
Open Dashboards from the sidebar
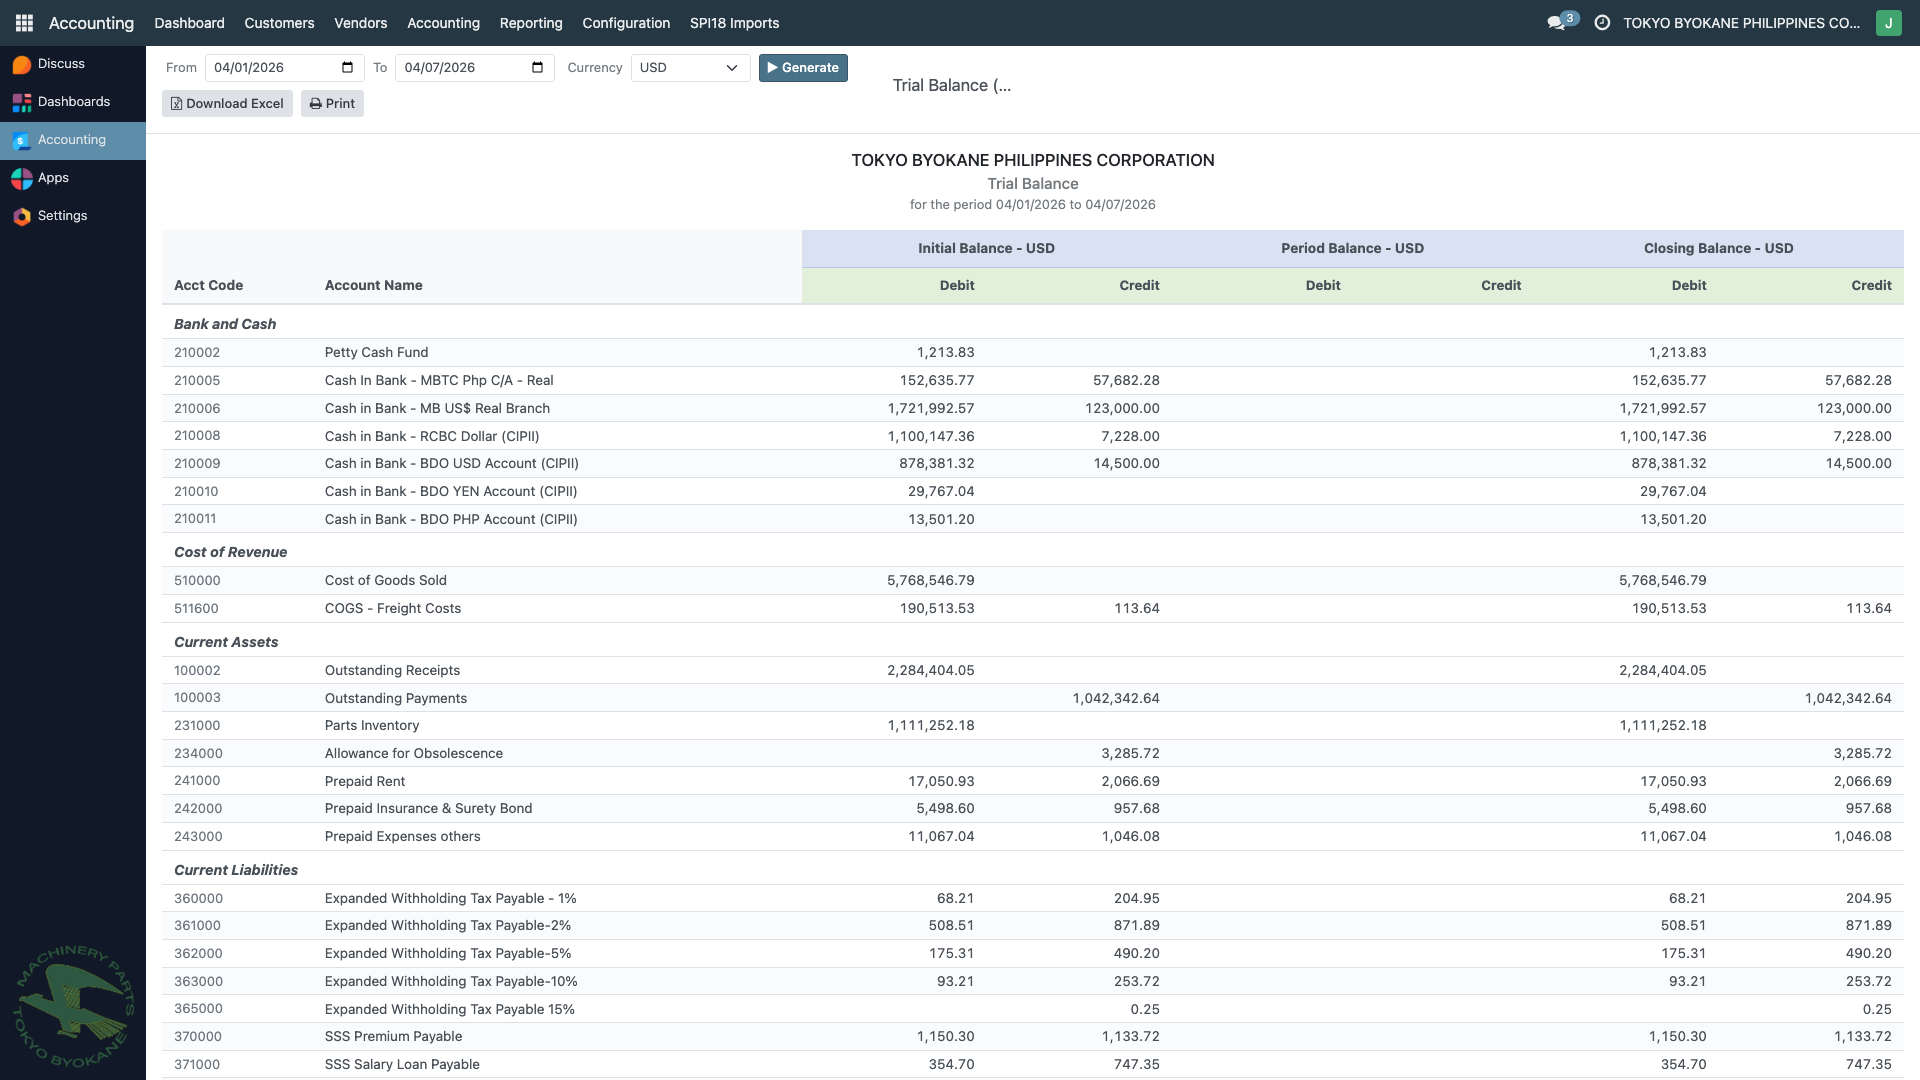coord(73,102)
